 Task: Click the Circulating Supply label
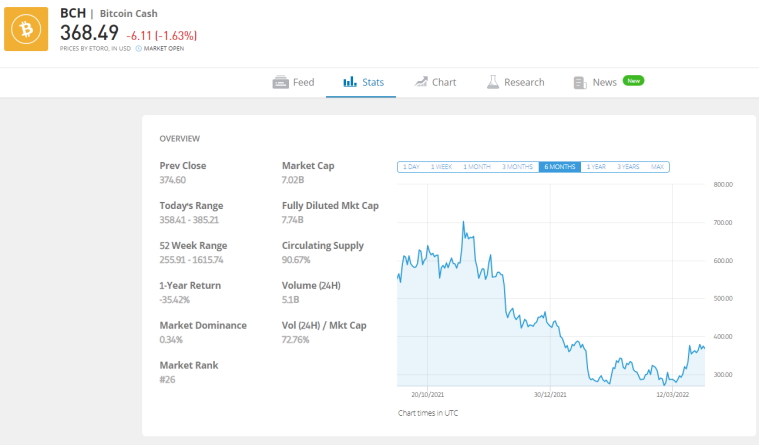(323, 246)
